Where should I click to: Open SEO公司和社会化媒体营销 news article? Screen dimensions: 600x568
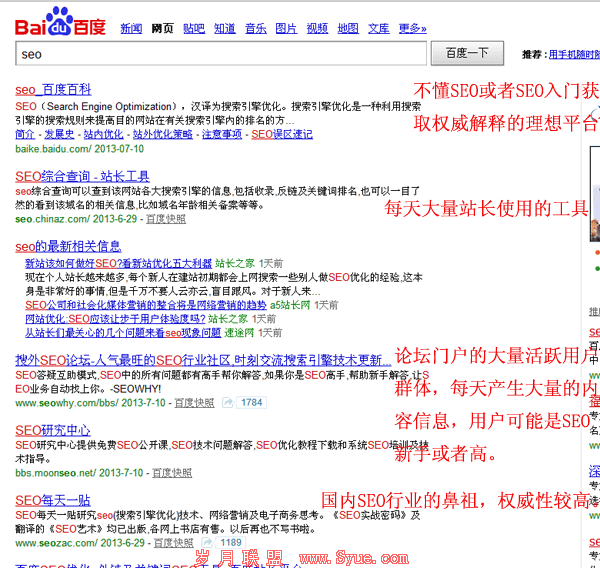coord(146,305)
